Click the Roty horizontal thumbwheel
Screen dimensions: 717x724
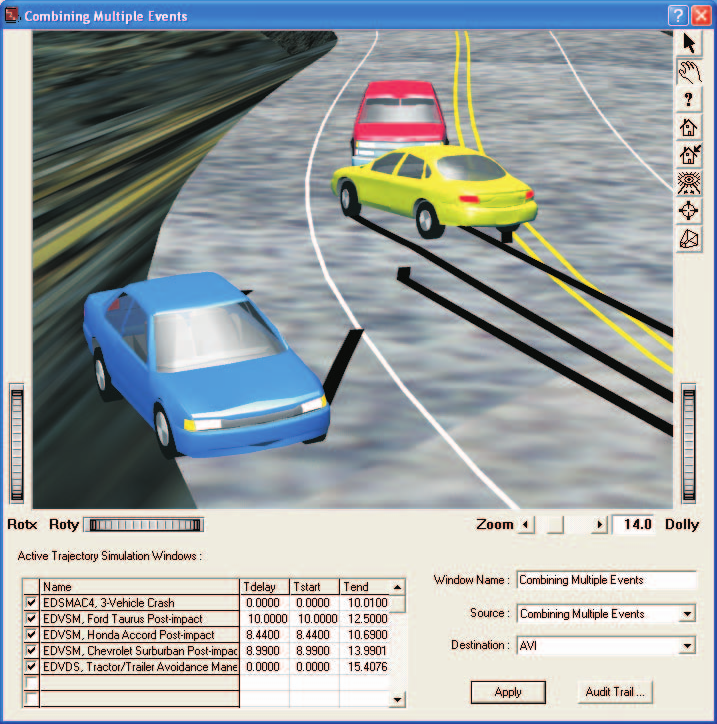click(145, 525)
